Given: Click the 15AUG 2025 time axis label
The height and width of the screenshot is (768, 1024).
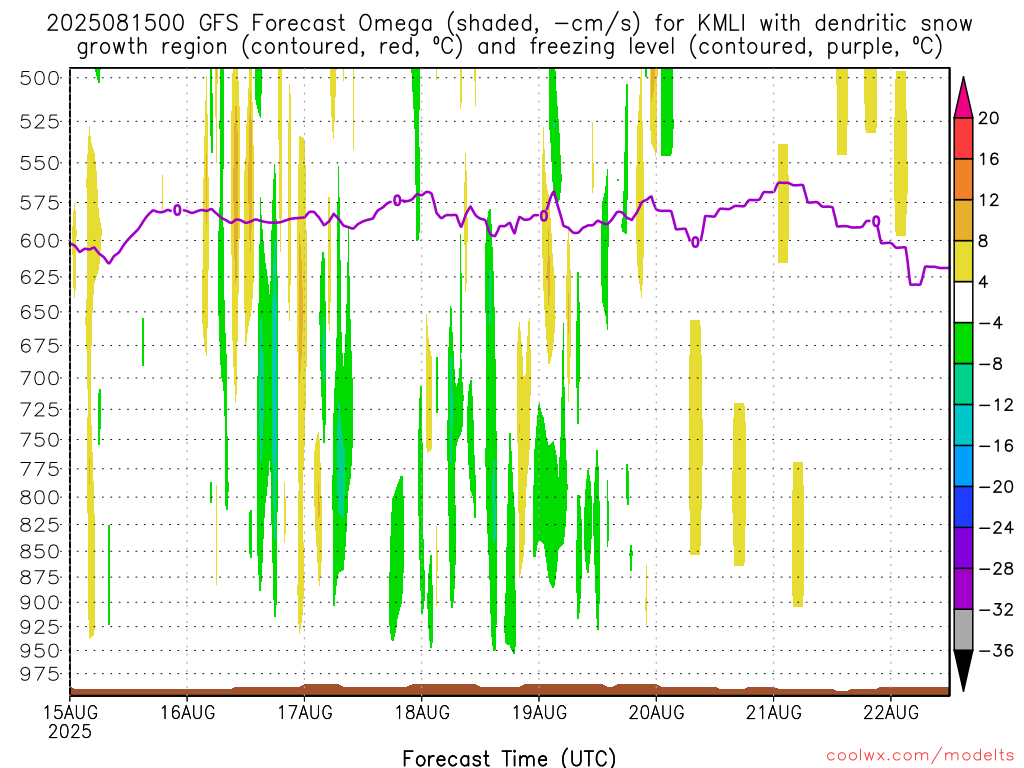Looking at the screenshot, I should pyautogui.click(x=70, y=722).
